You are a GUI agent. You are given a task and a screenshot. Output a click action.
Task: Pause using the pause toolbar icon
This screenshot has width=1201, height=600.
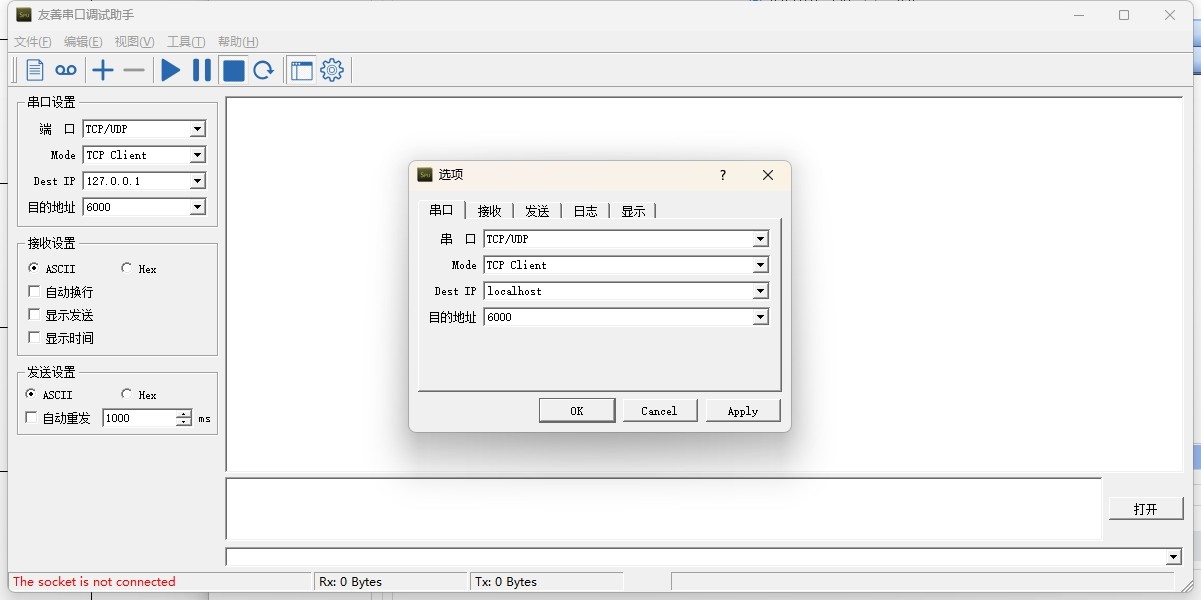tap(202, 70)
